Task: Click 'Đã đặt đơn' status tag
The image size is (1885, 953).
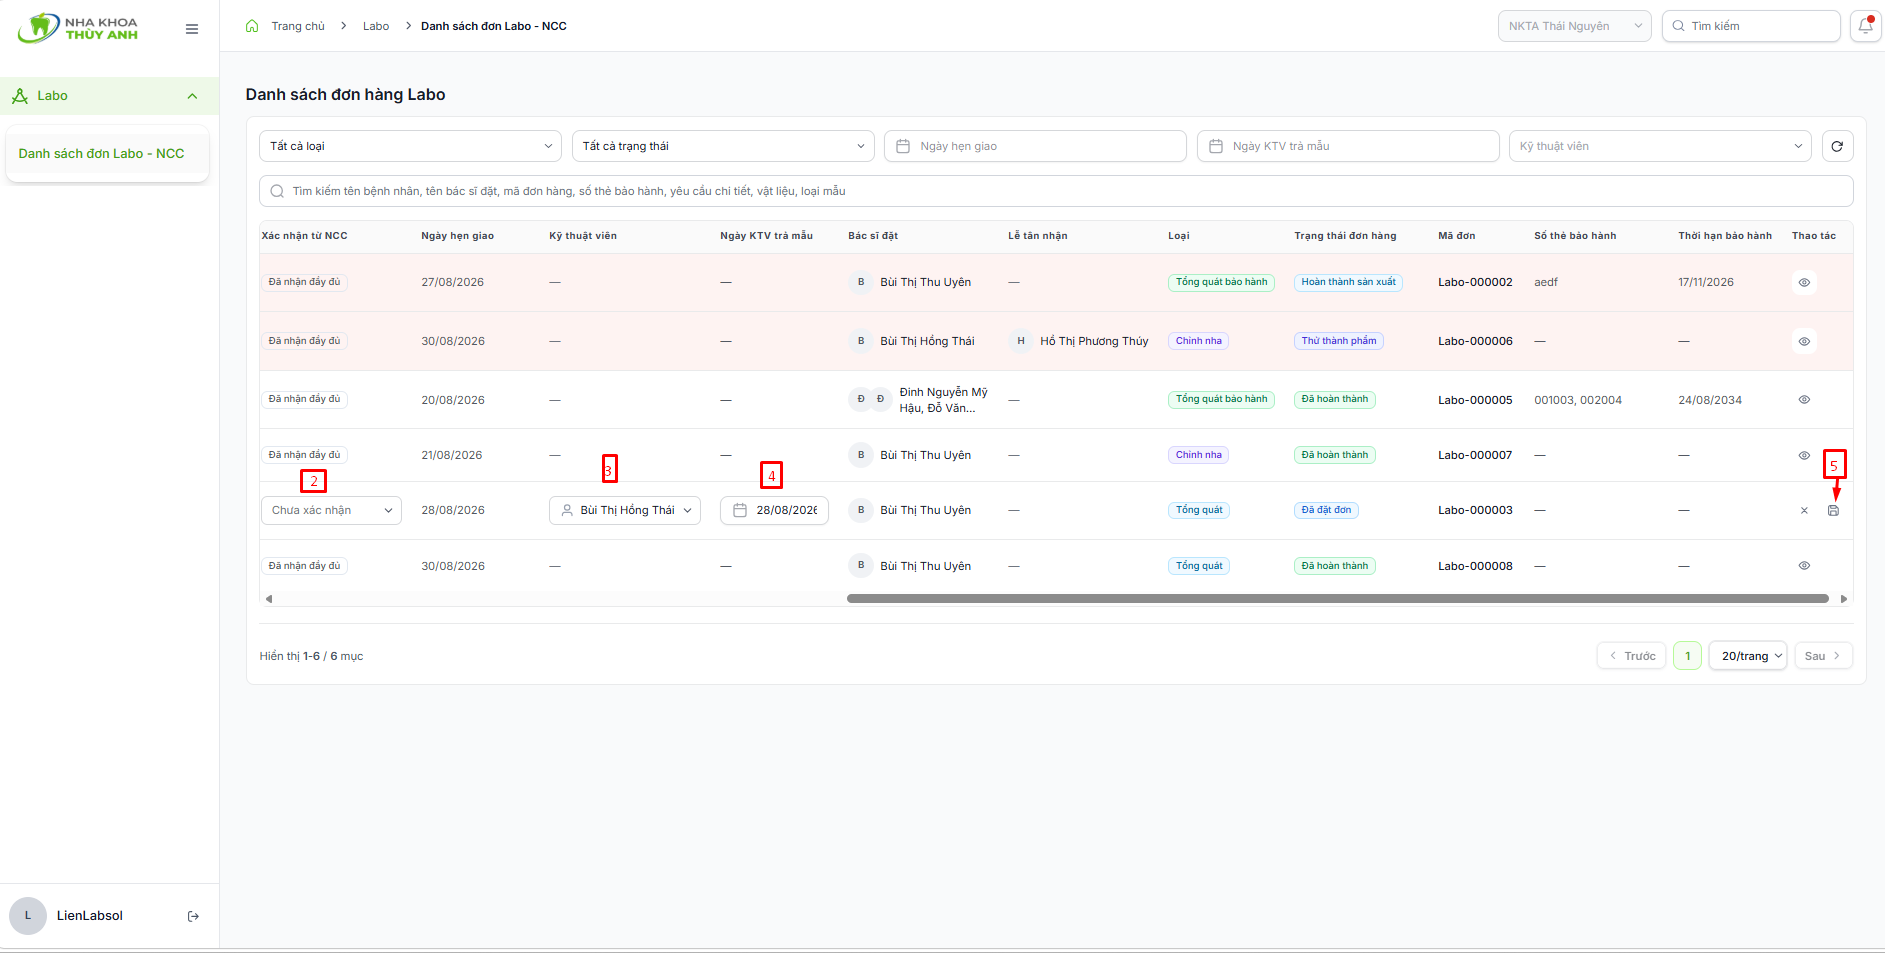Action: pos(1326,510)
